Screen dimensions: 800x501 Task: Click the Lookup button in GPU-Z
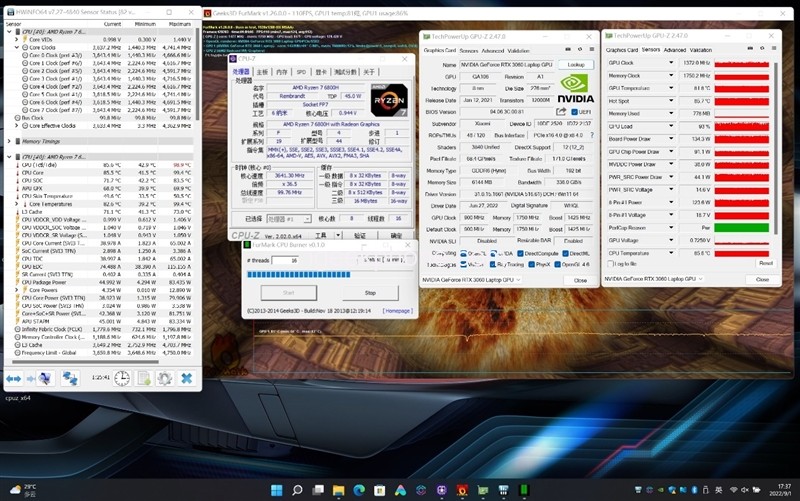click(x=575, y=64)
